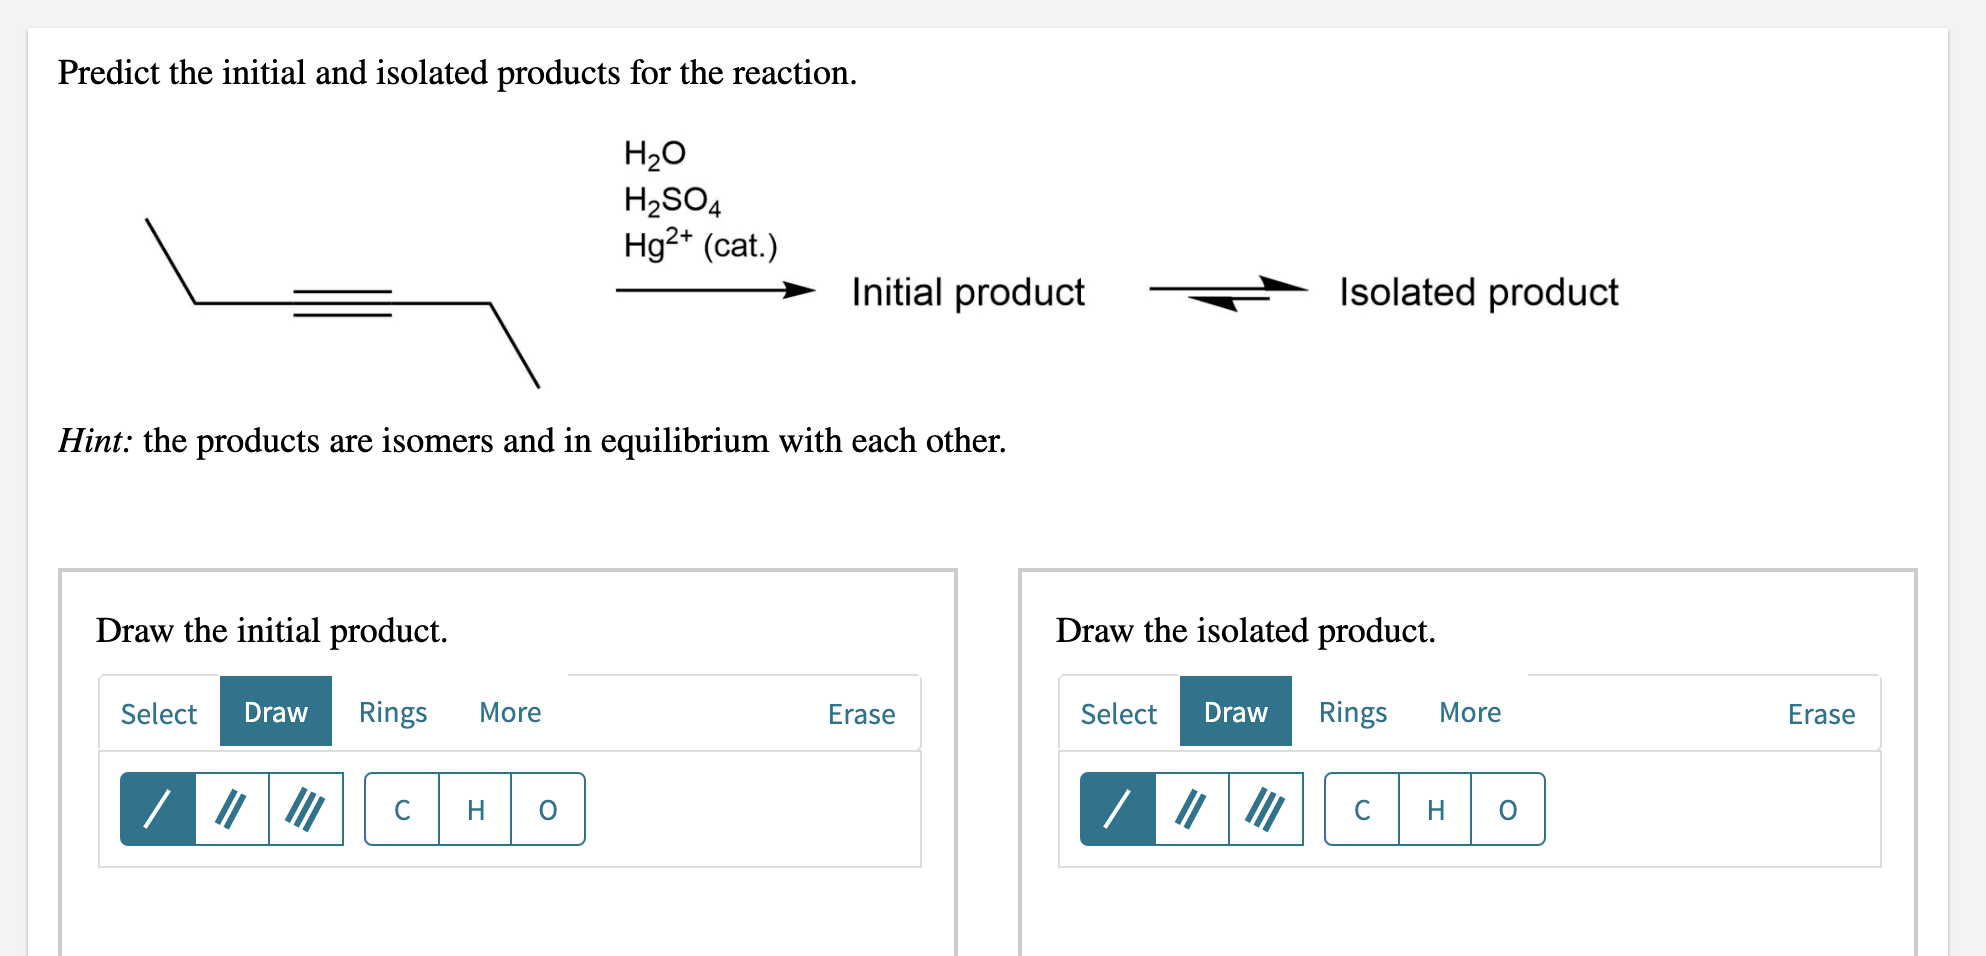1986x956 pixels.
Task: Select triple bond tool in isolated product panel
Action: 1266,809
